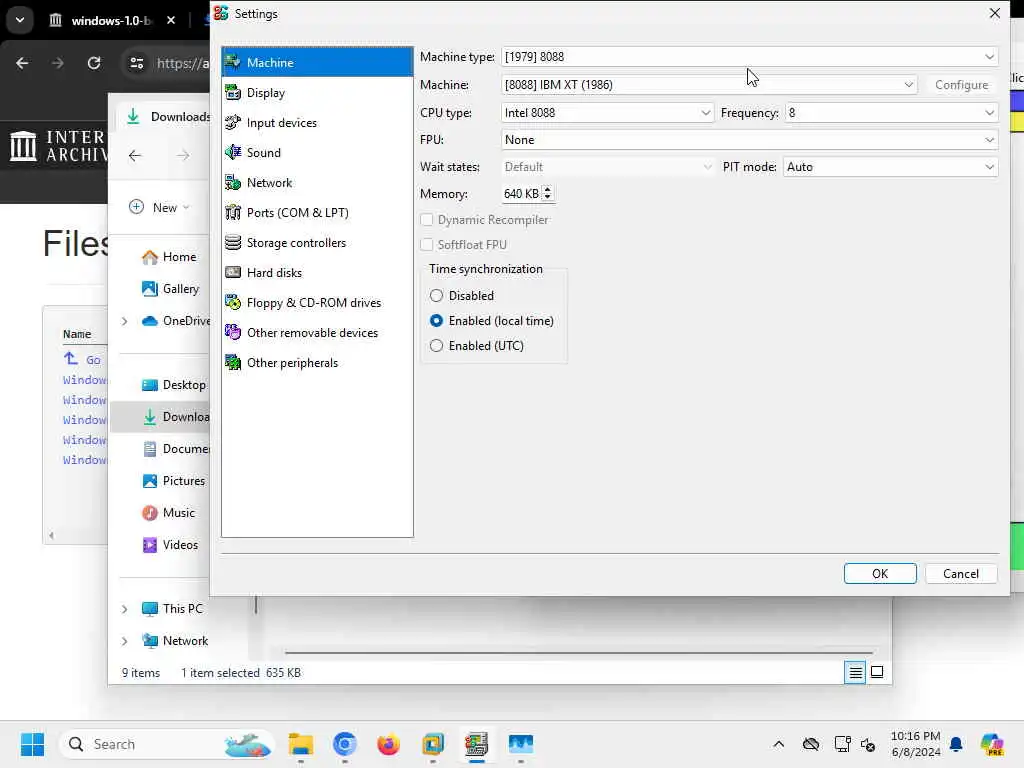Go back in File Explorer window
The height and width of the screenshot is (768, 1024).
pos(135,155)
